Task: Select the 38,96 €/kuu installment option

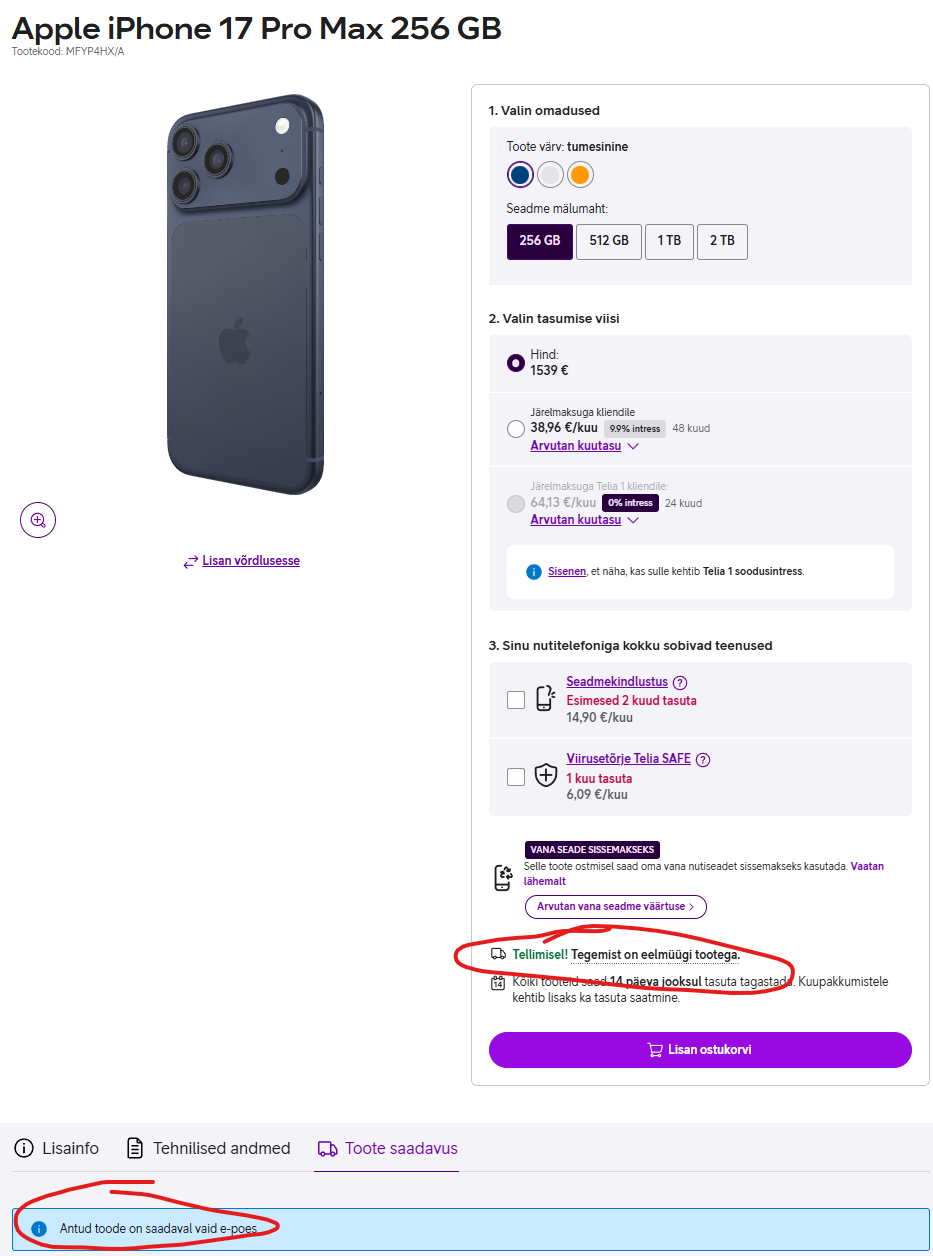Action: click(516, 429)
